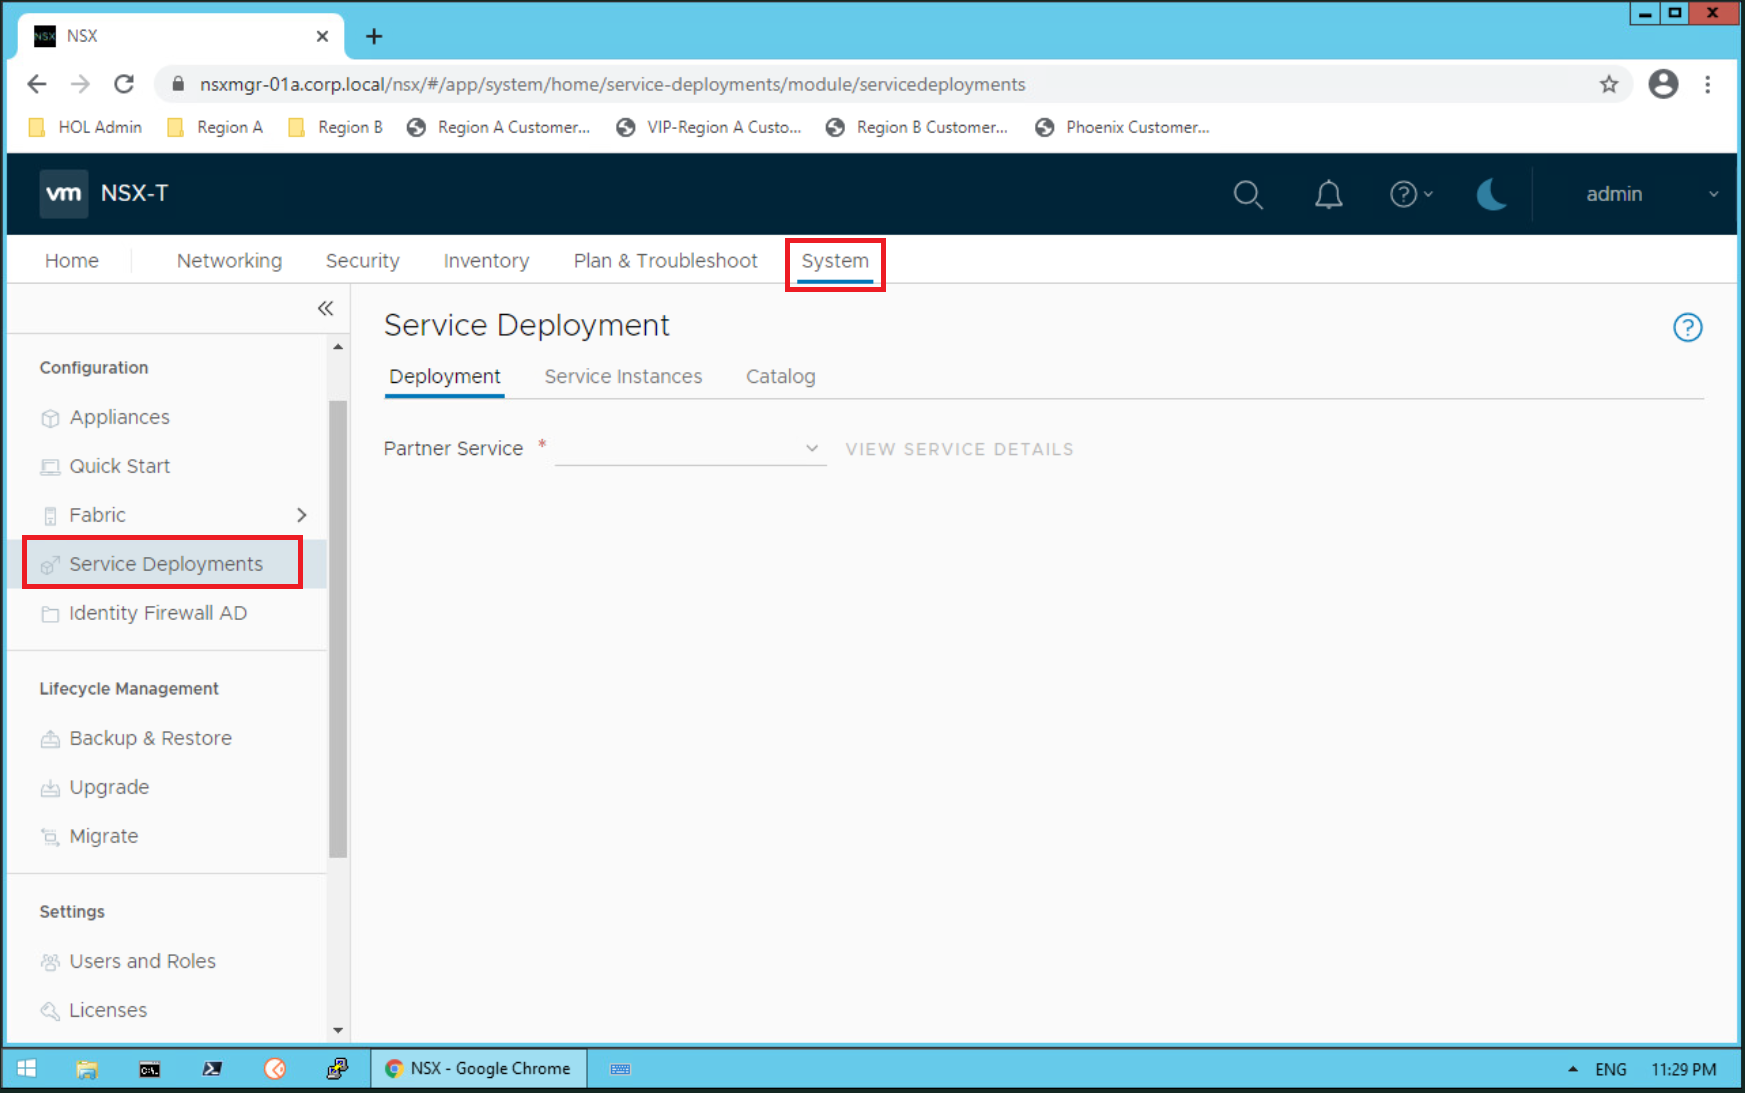This screenshot has height=1093, width=1745.
Task: Open VIP-Region A Custo bookmark
Action: (709, 127)
